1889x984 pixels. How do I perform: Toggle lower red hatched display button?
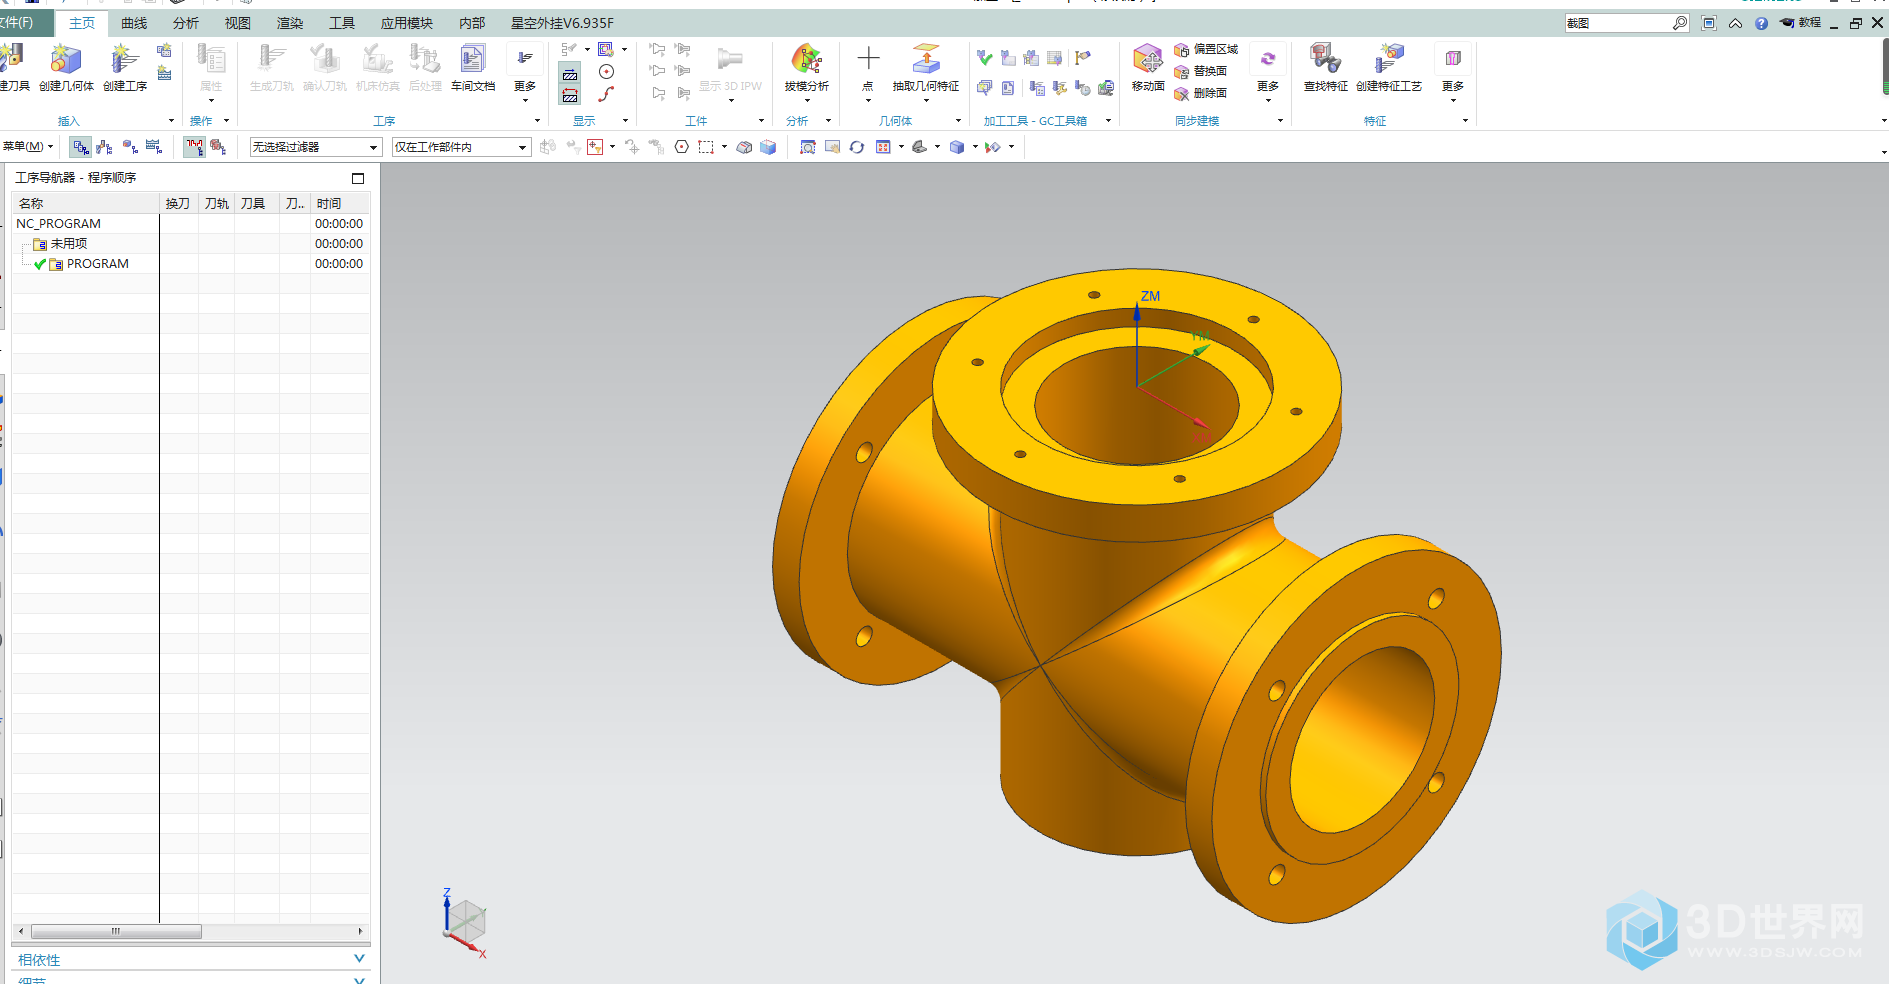tap(570, 95)
